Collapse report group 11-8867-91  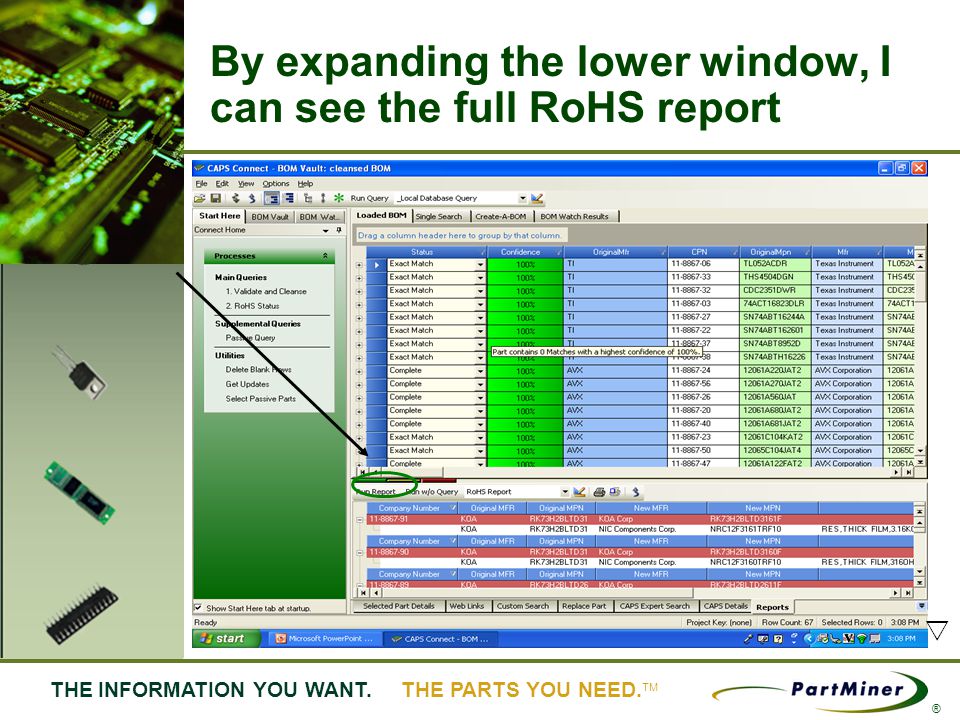tap(360, 520)
